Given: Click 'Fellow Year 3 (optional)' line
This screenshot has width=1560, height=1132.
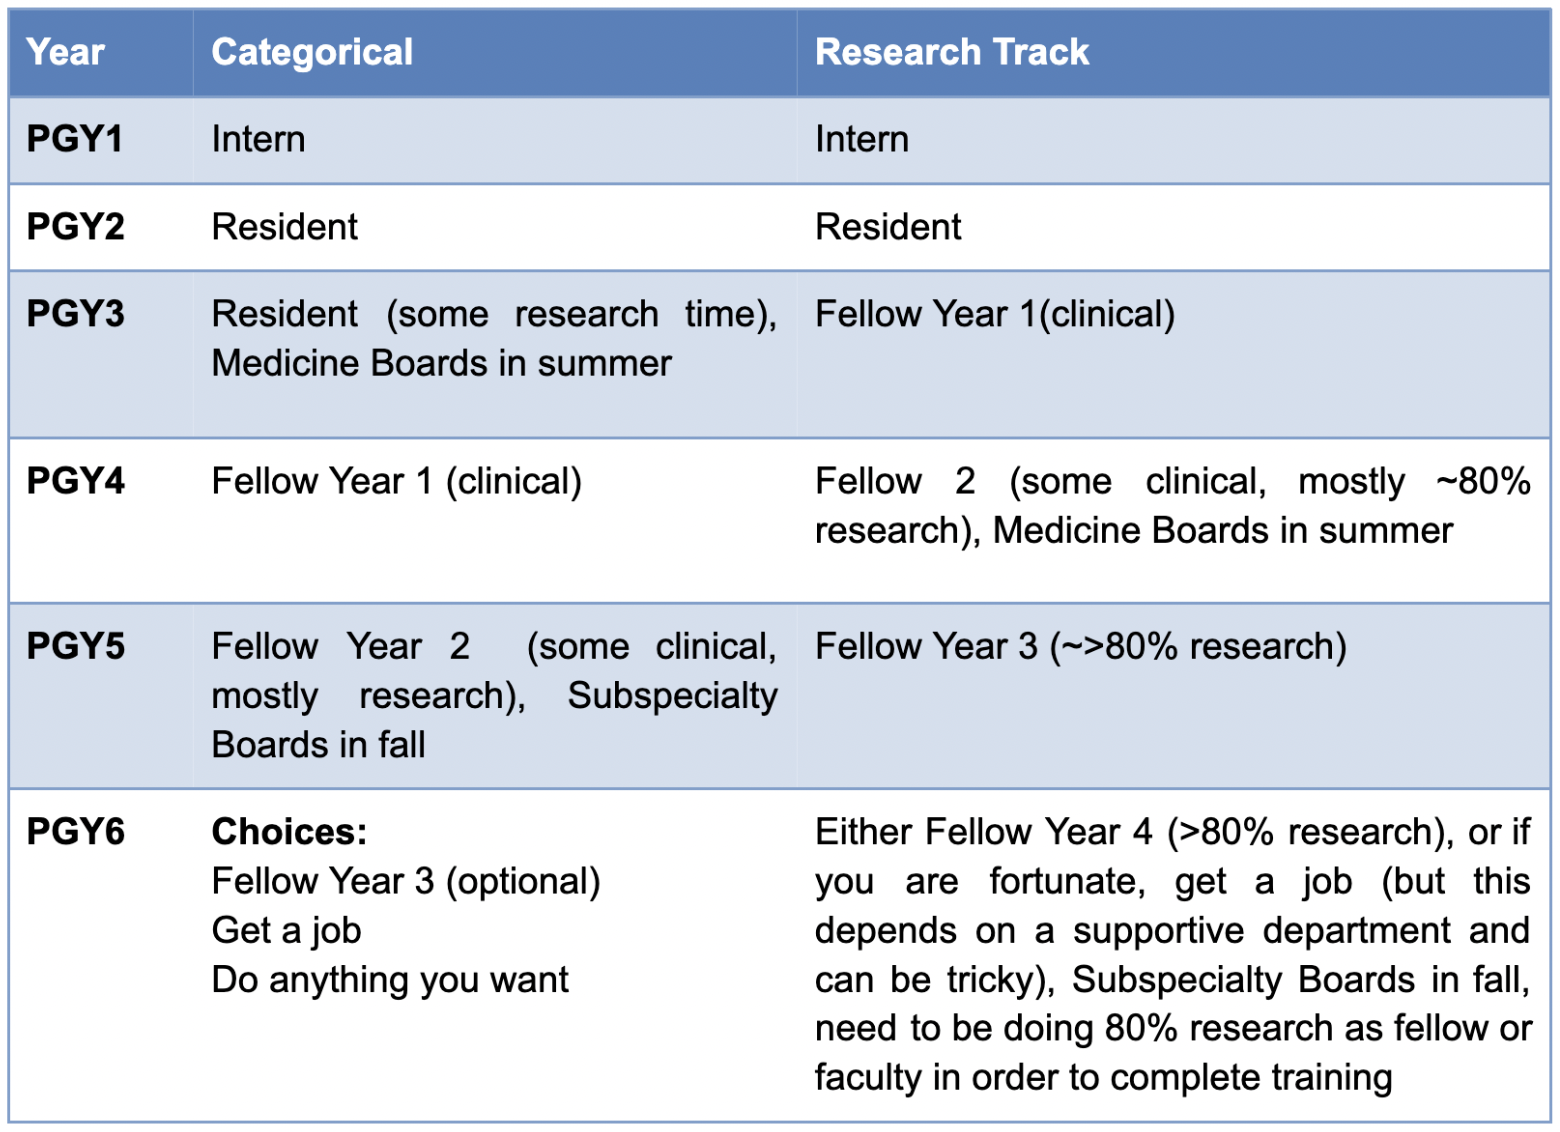Looking at the screenshot, I should [406, 881].
